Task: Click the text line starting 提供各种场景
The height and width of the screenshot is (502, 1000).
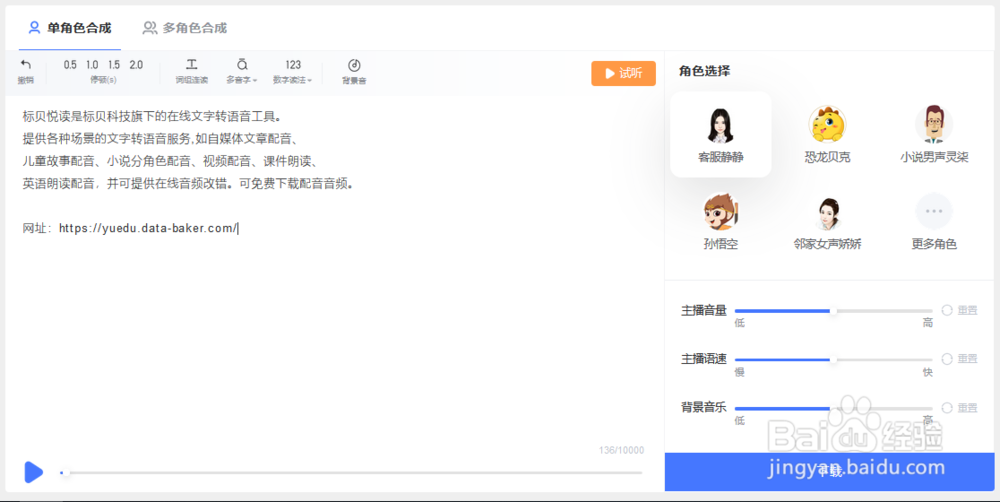Action: coord(161,139)
